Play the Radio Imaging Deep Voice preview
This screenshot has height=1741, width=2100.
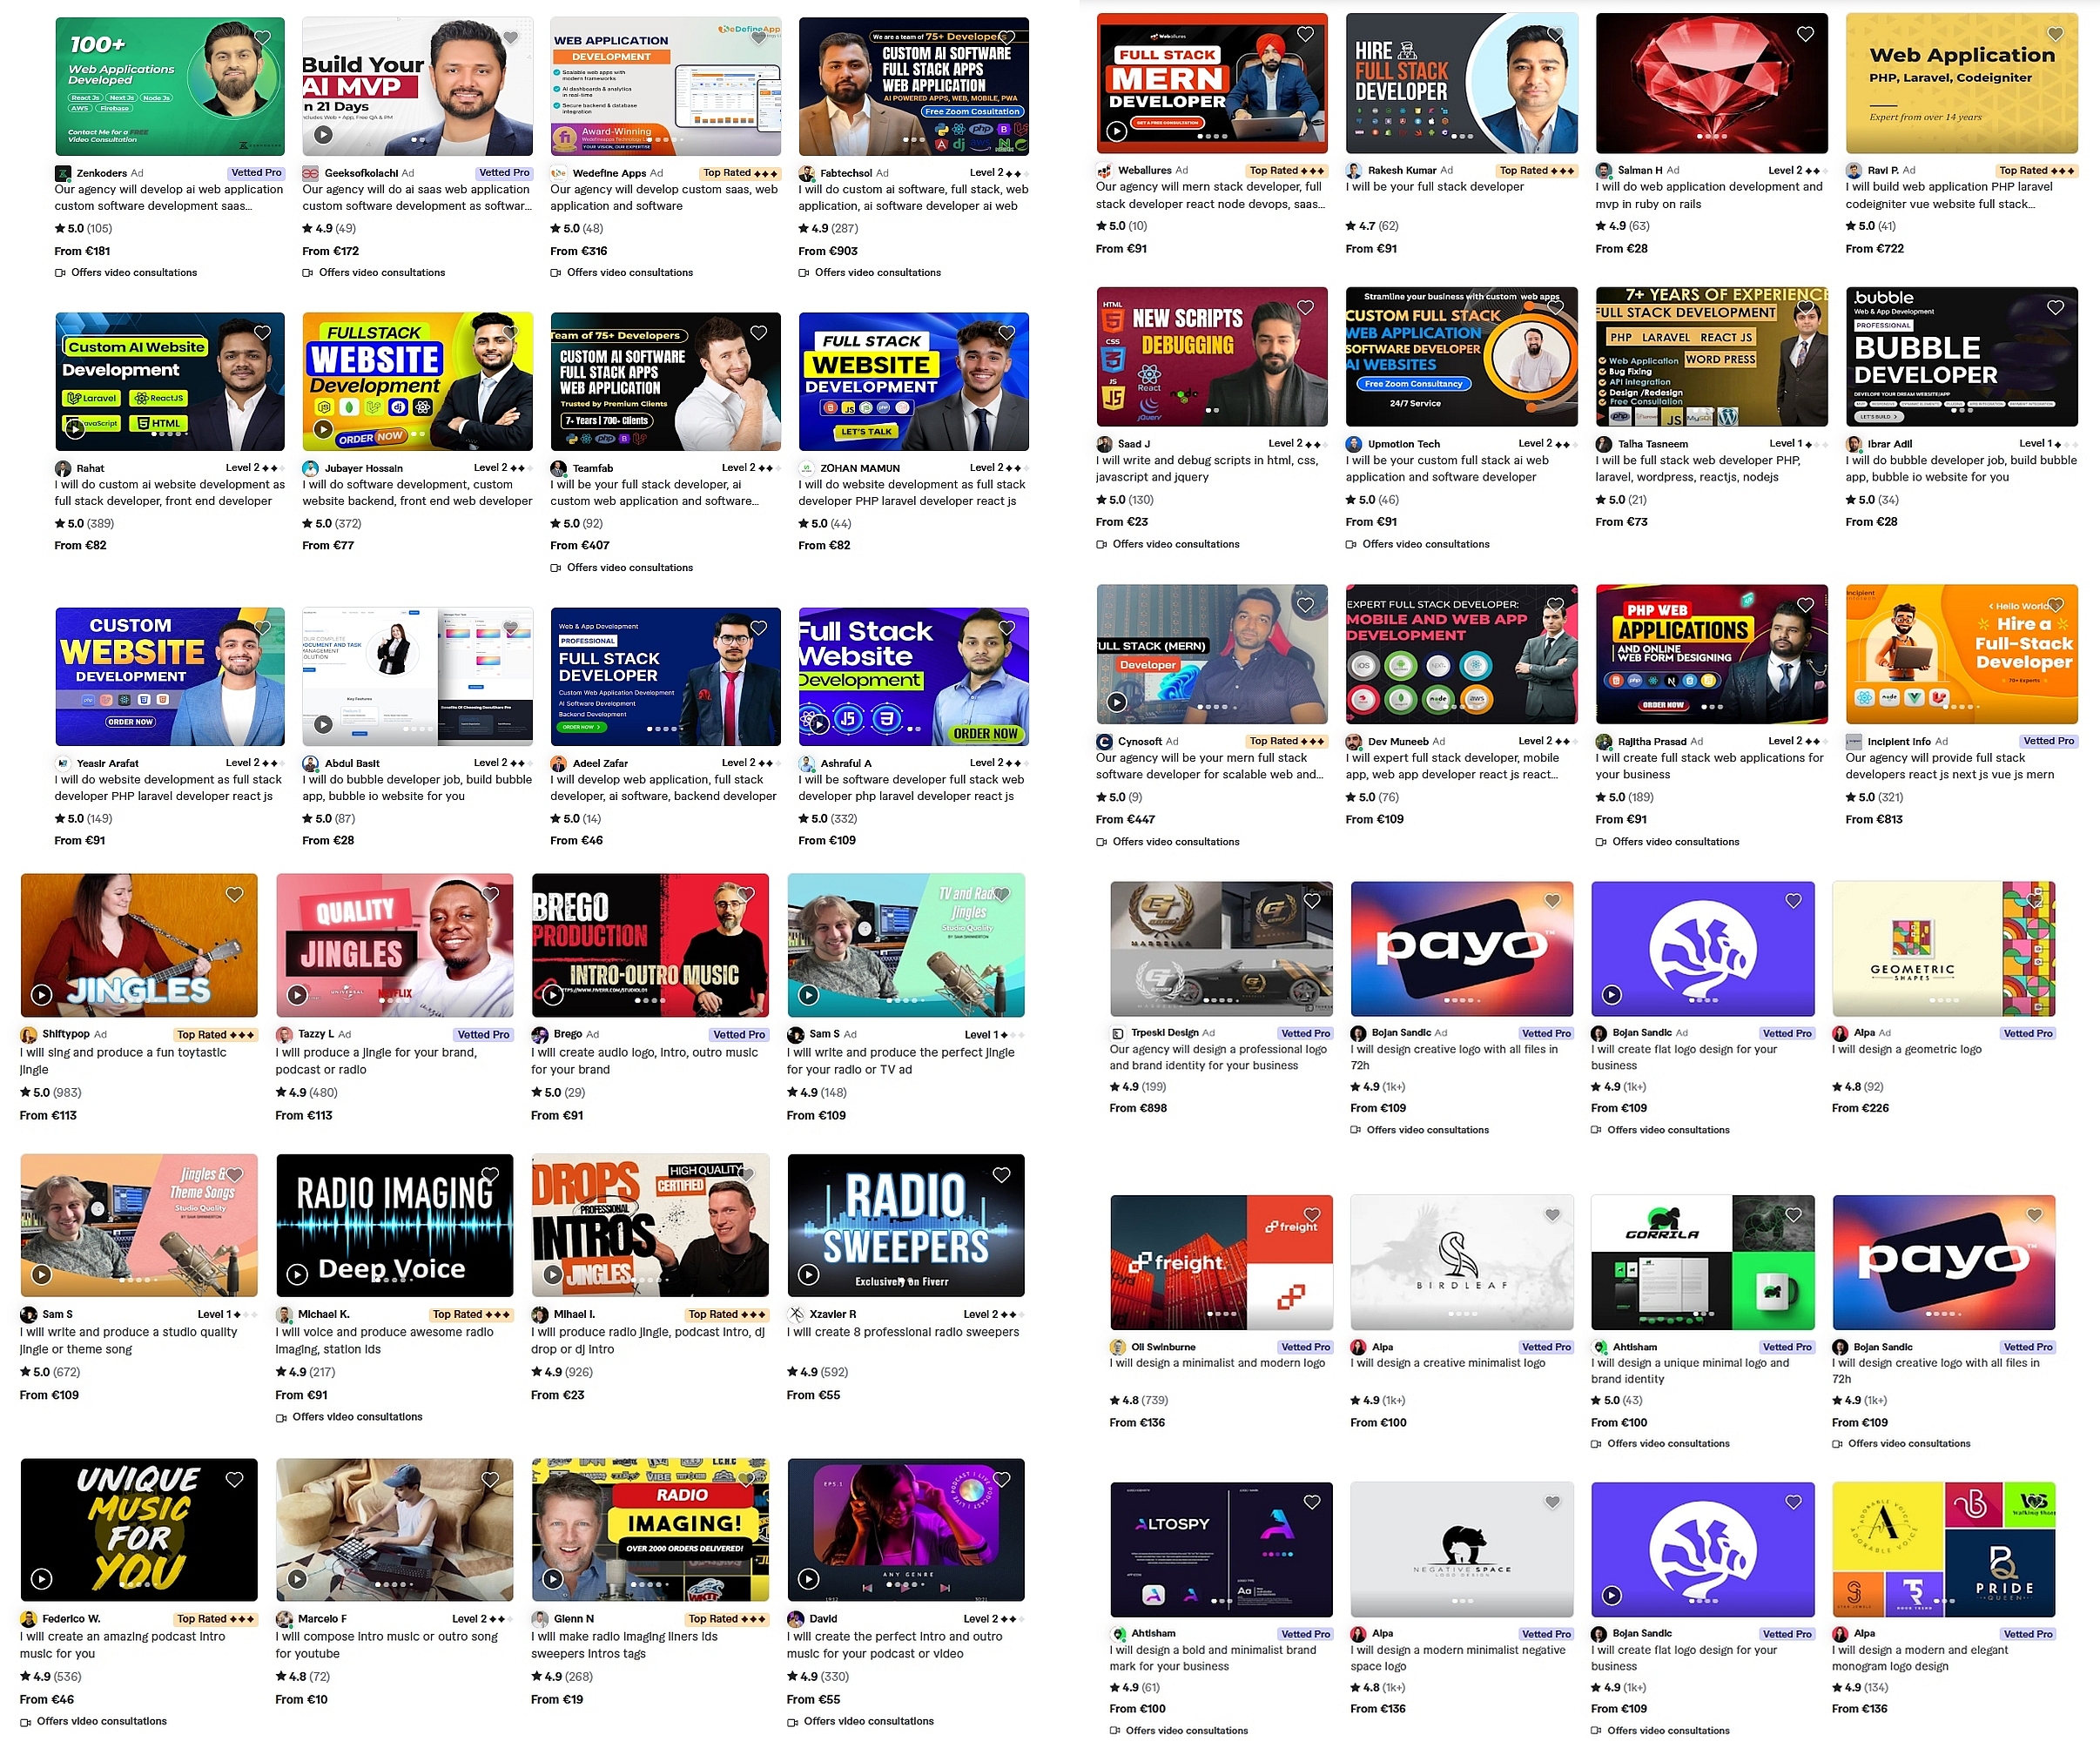297,1274
